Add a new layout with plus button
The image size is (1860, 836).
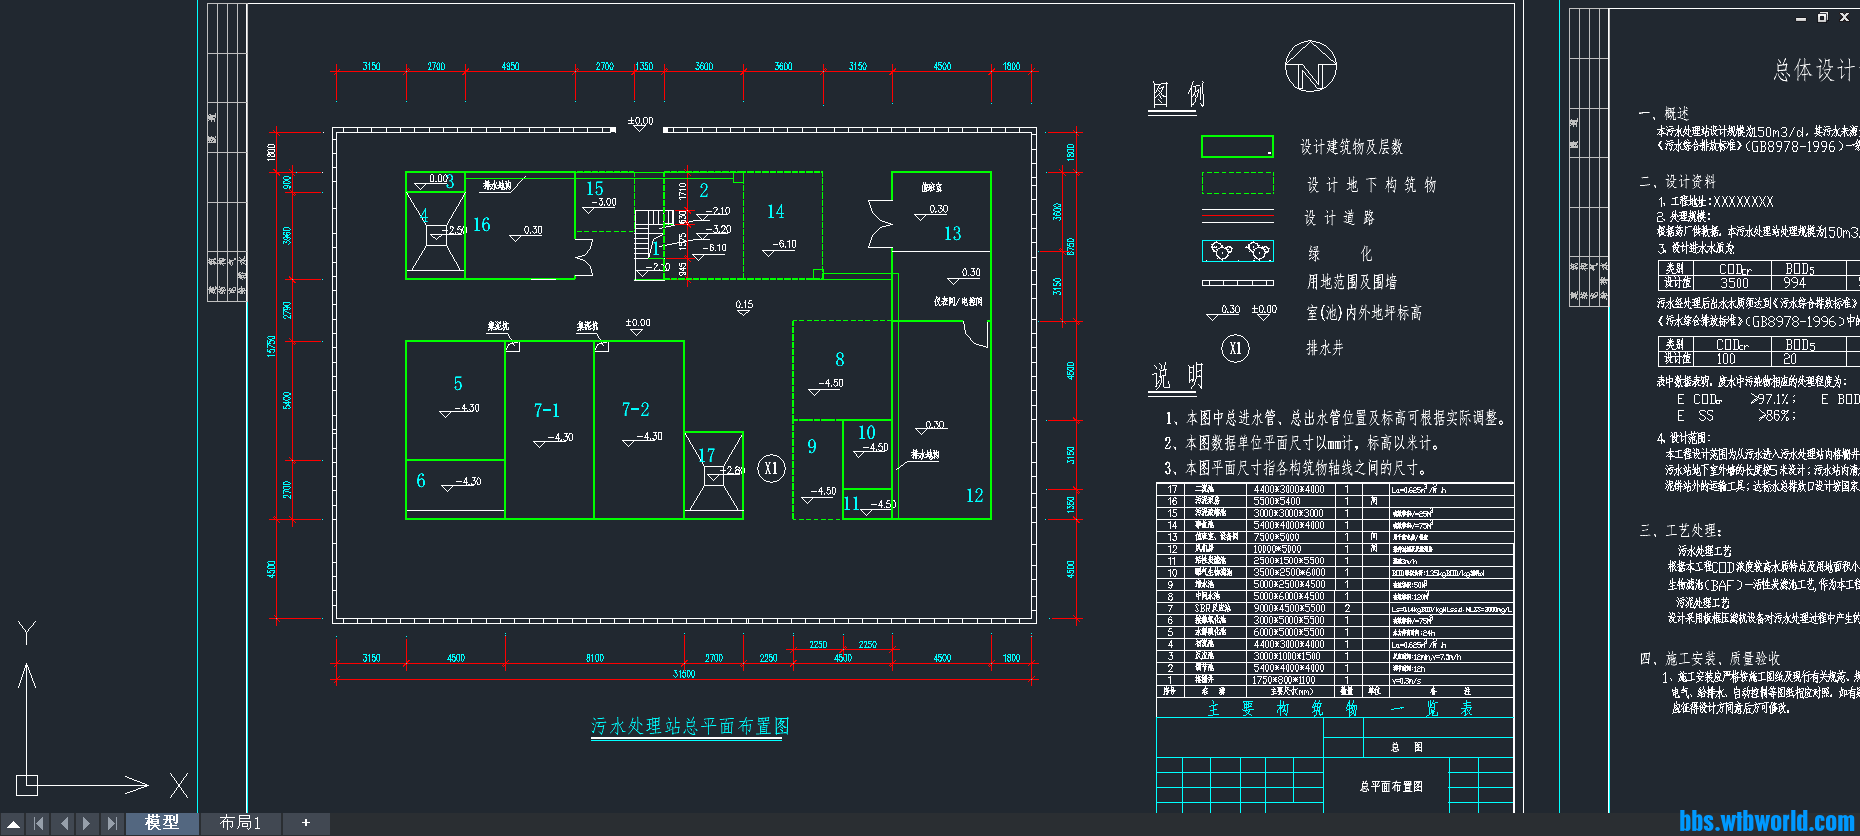pyautogui.click(x=306, y=823)
